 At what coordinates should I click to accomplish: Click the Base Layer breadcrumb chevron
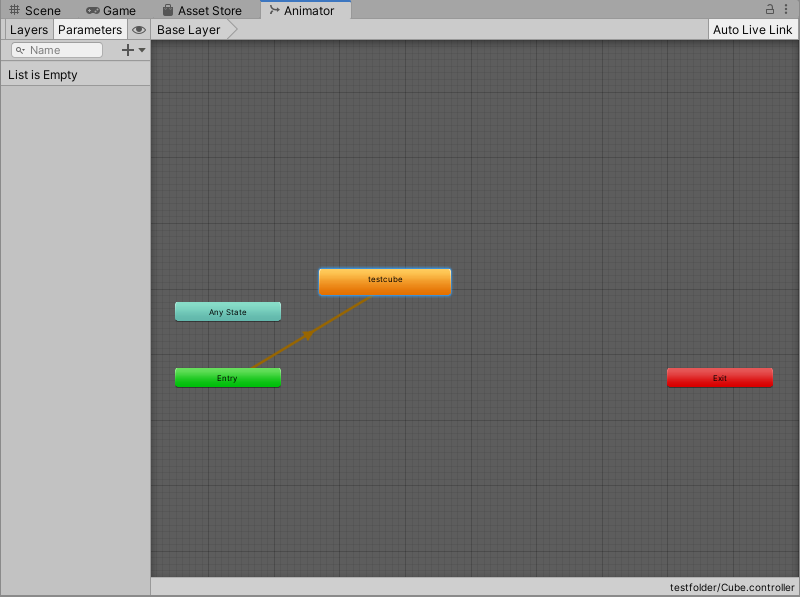232,29
